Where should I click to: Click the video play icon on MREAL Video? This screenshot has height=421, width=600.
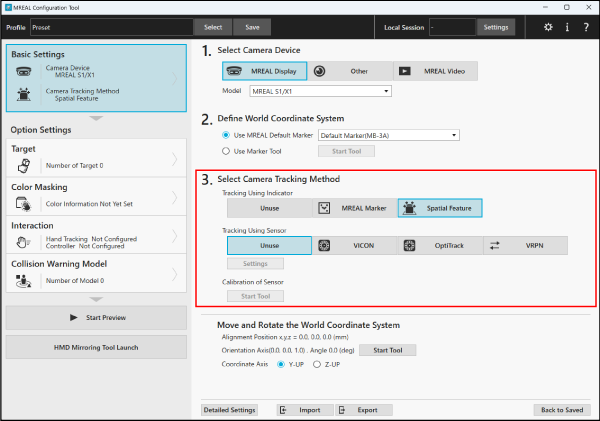(x=405, y=71)
